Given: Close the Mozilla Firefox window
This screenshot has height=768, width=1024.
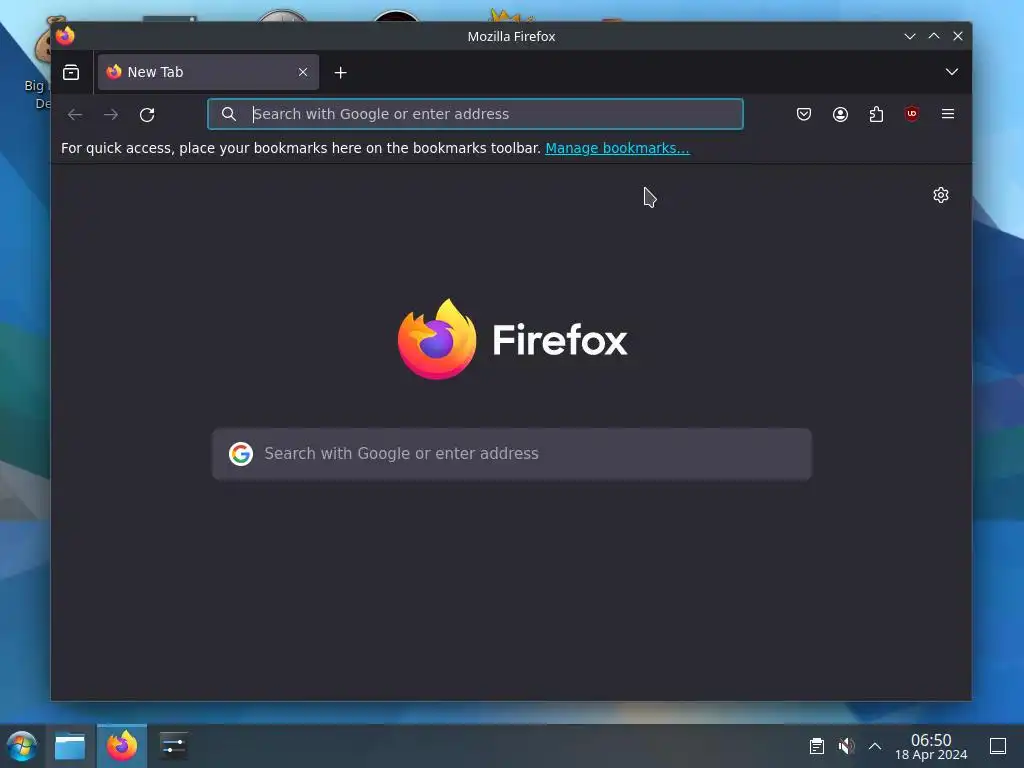Looking at the screenshot, I should pyautogui.click(x=957, y=37).
